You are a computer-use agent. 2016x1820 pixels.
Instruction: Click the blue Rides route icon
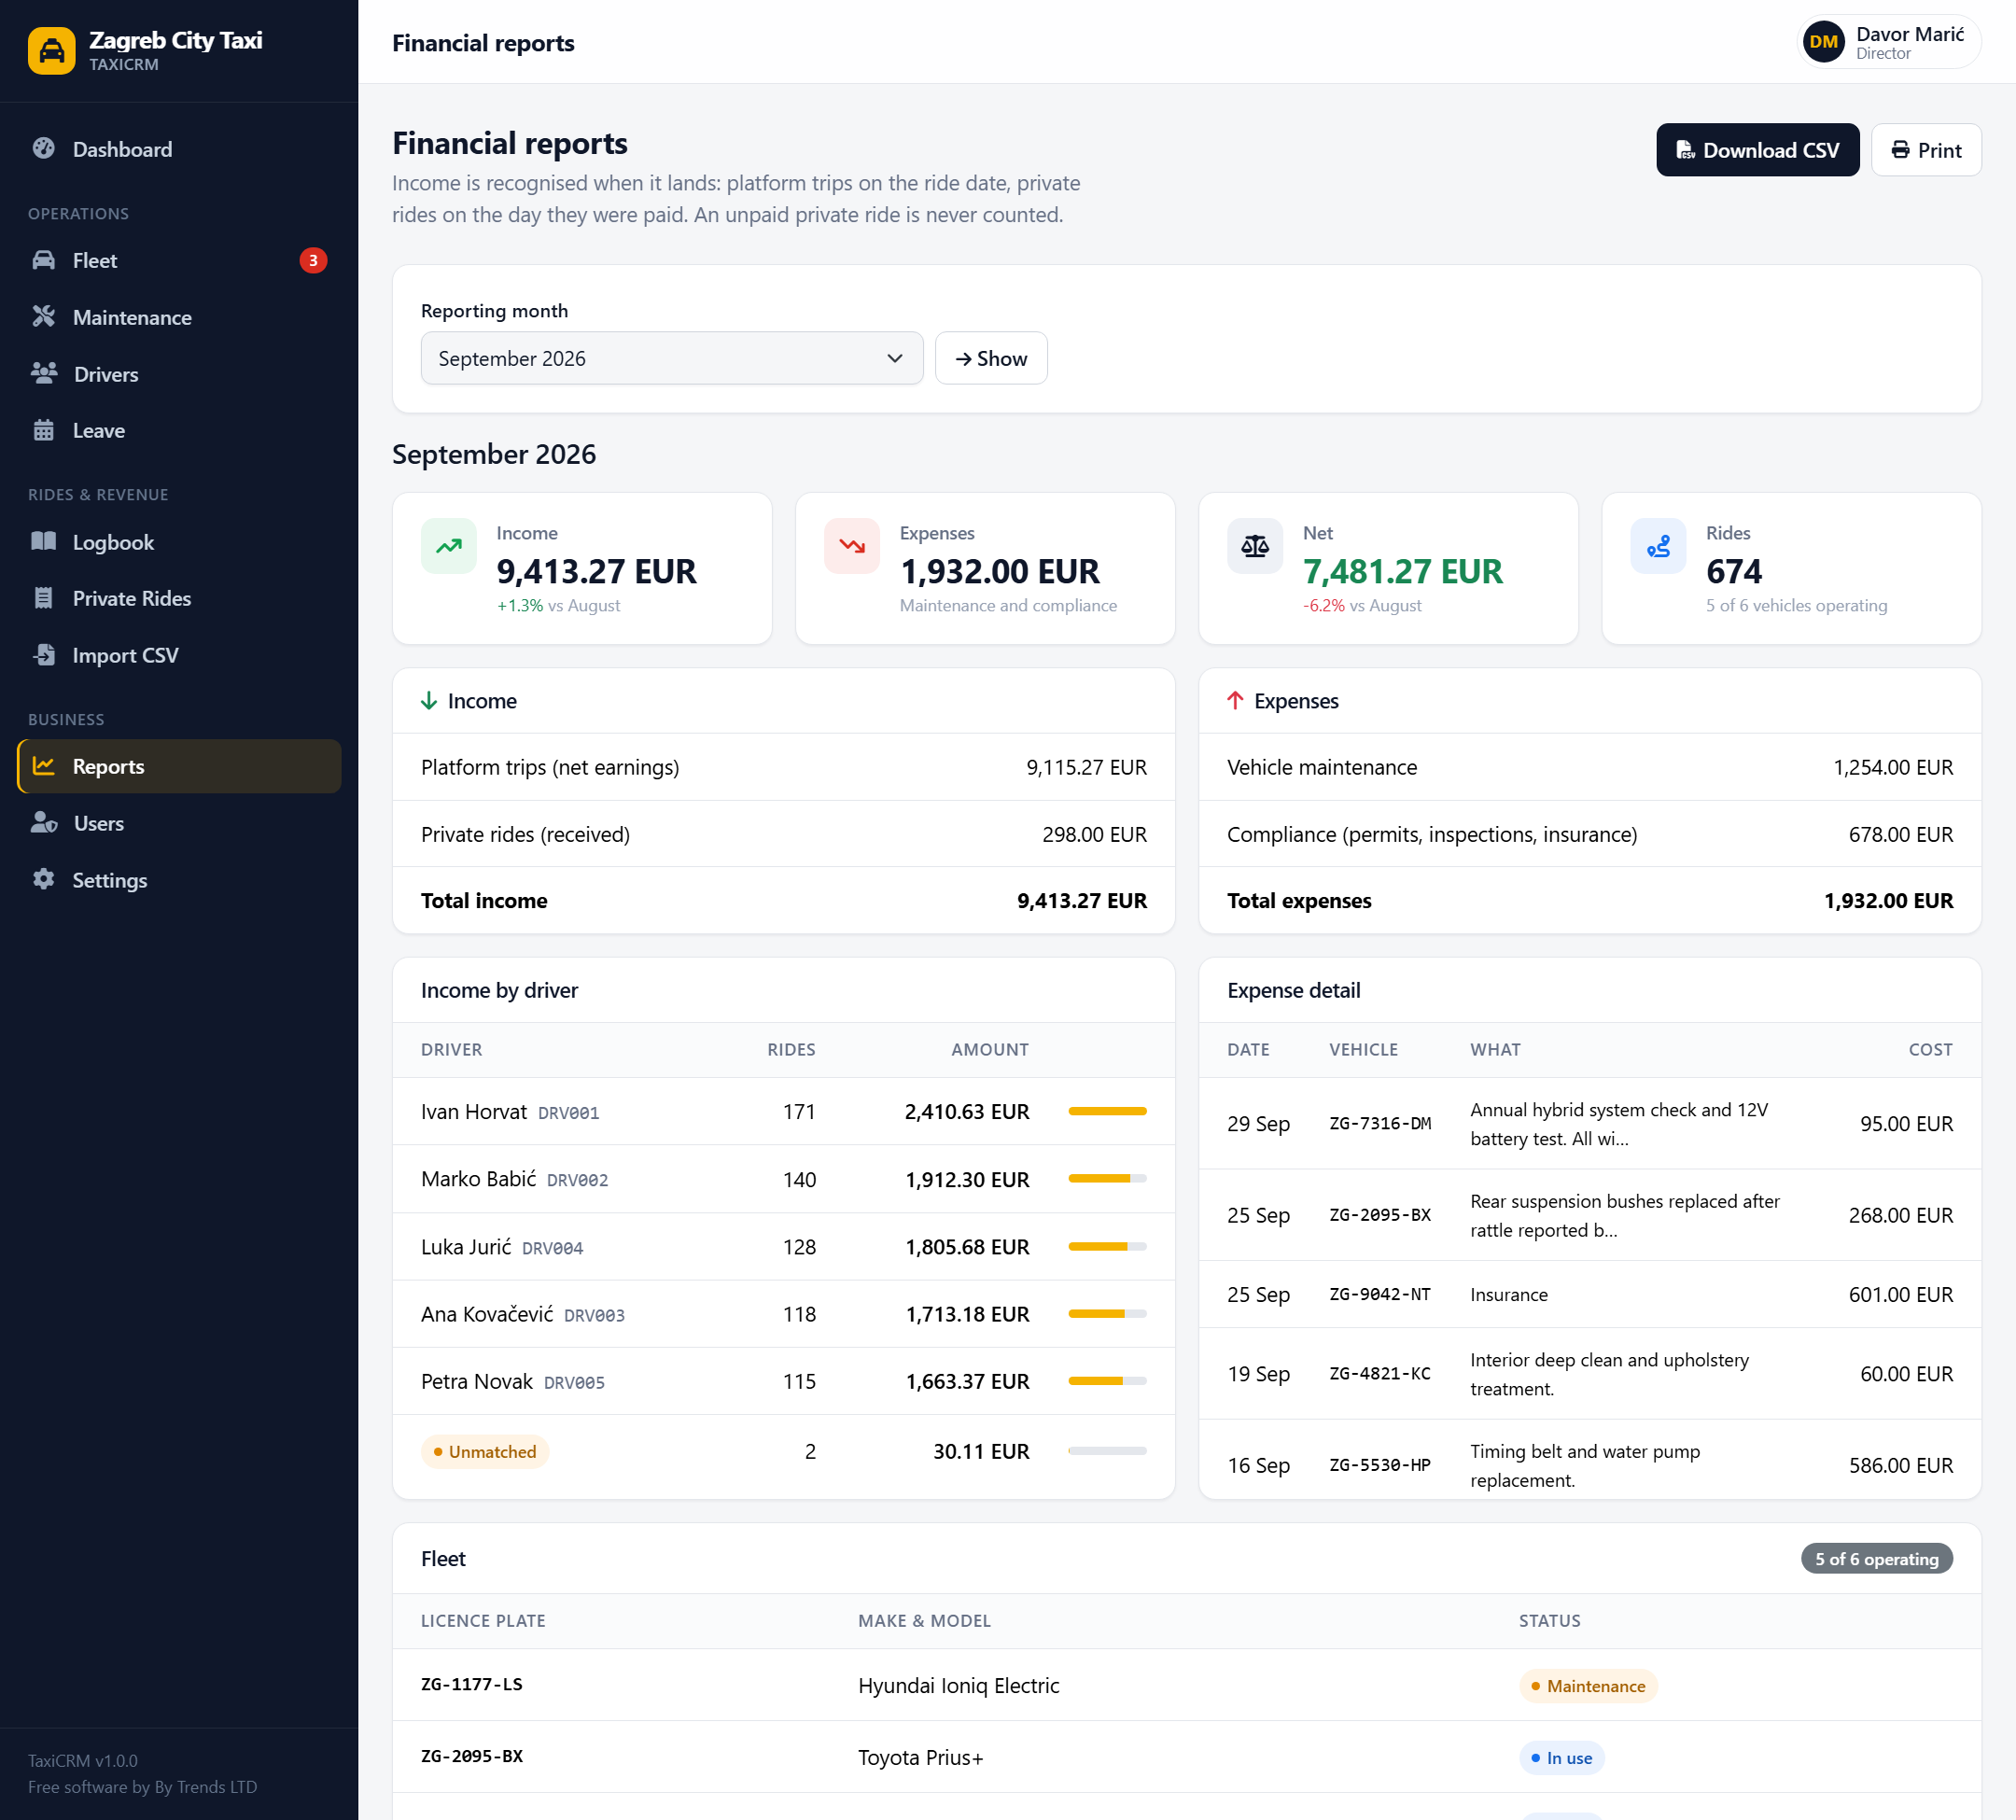click(1658, 546)
